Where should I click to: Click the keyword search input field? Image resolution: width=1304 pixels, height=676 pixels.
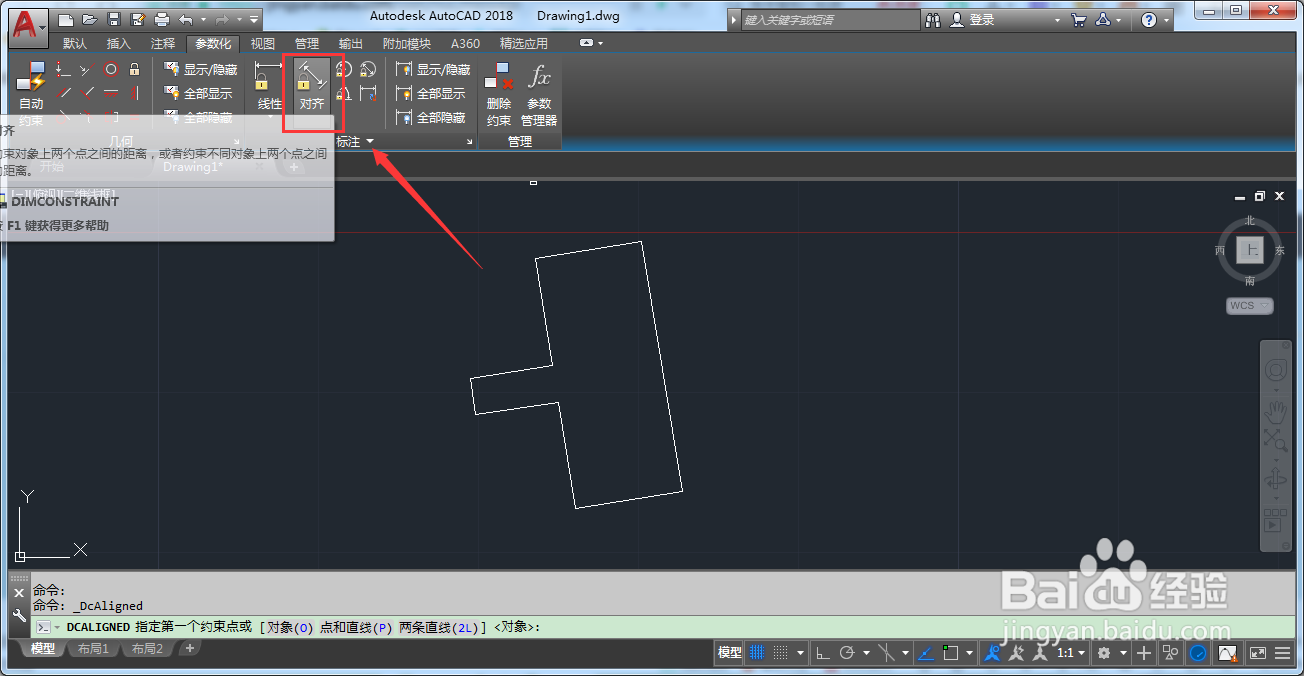830,19
